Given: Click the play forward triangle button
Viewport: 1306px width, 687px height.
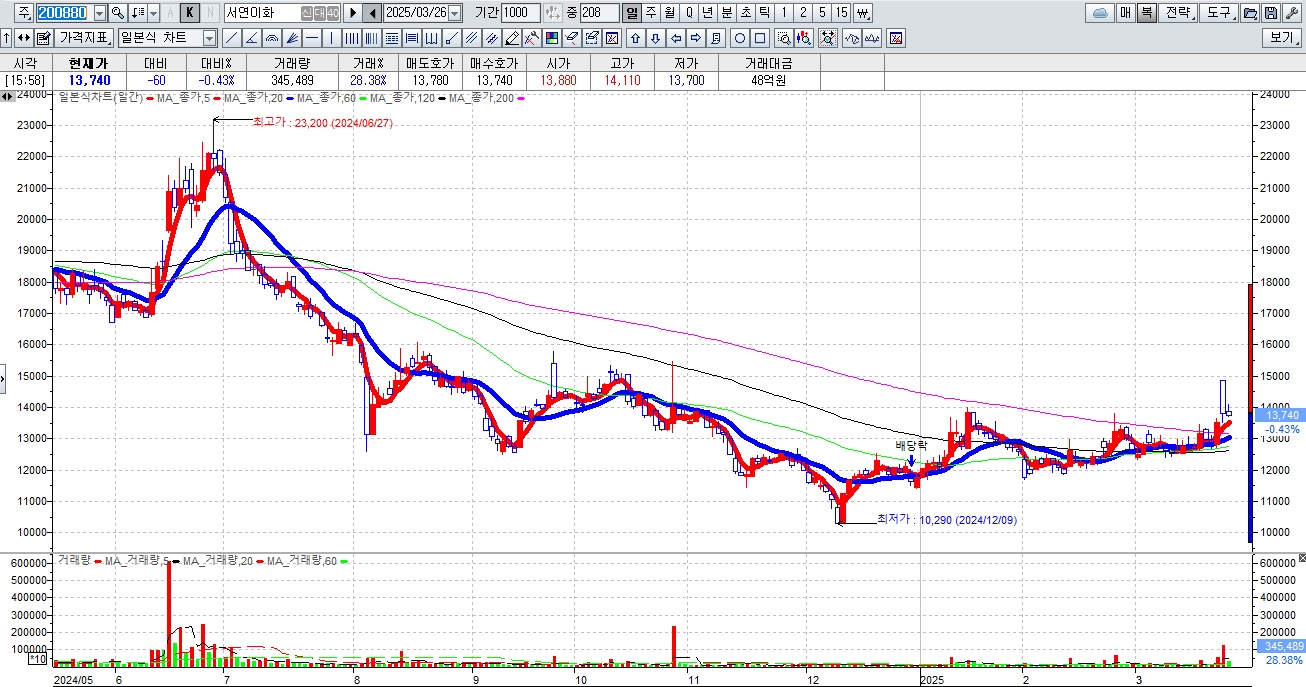Looking at the screenshot, I should pos(353,13).
